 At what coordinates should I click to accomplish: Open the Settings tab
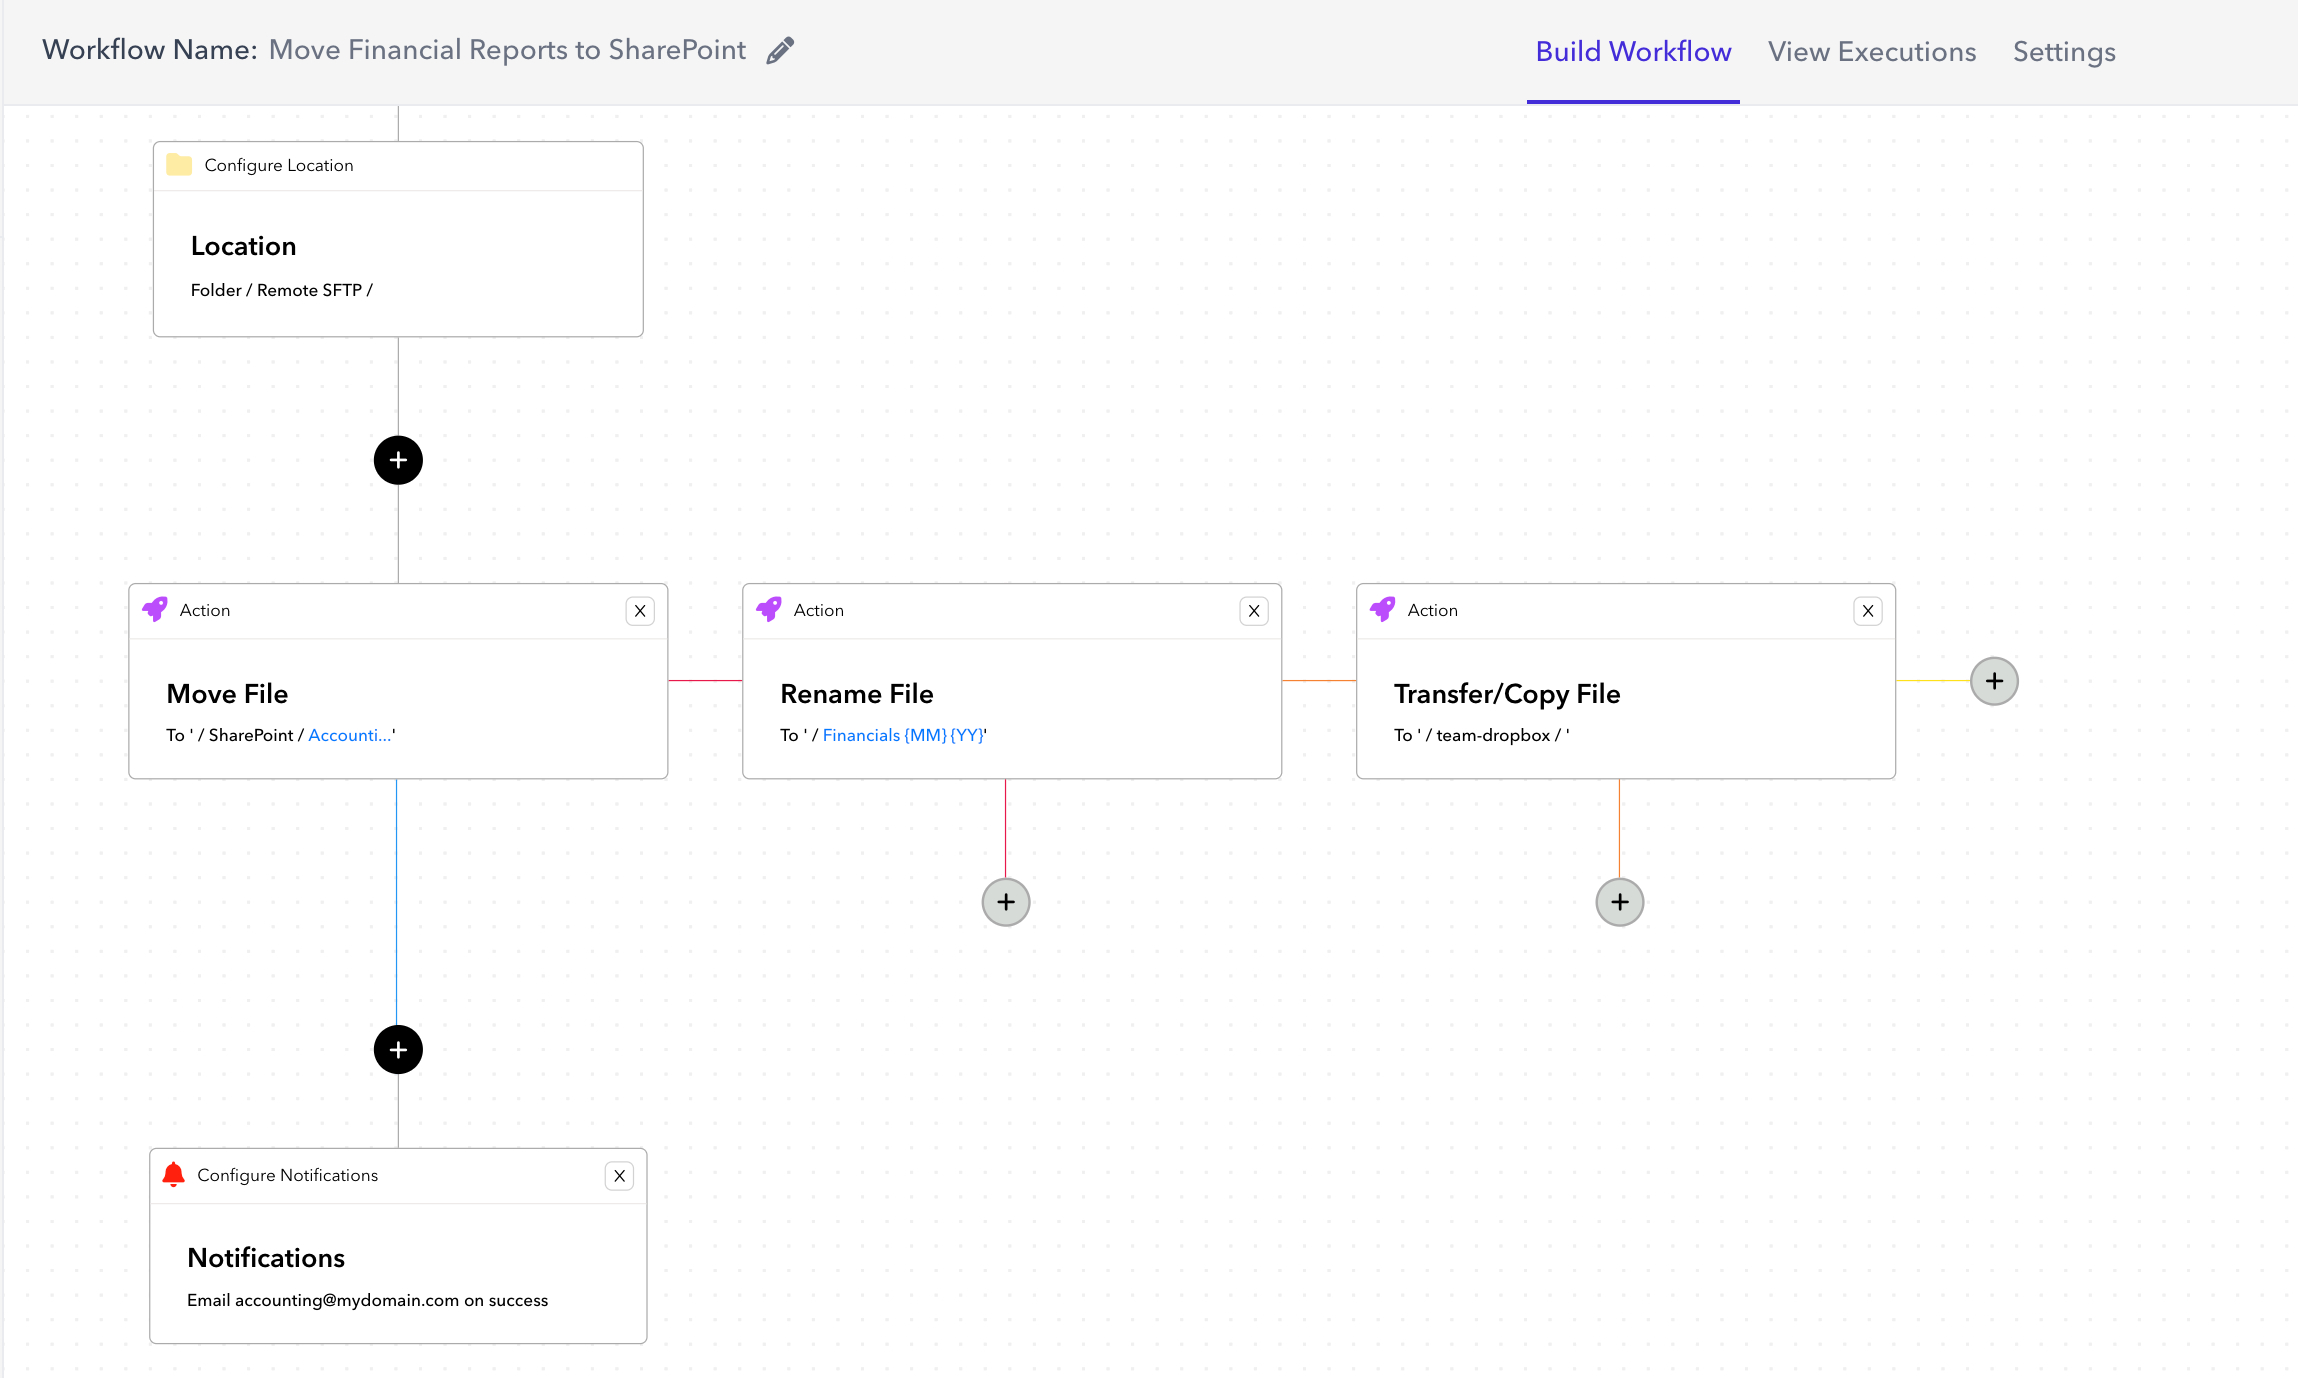tap(2064, 52)
